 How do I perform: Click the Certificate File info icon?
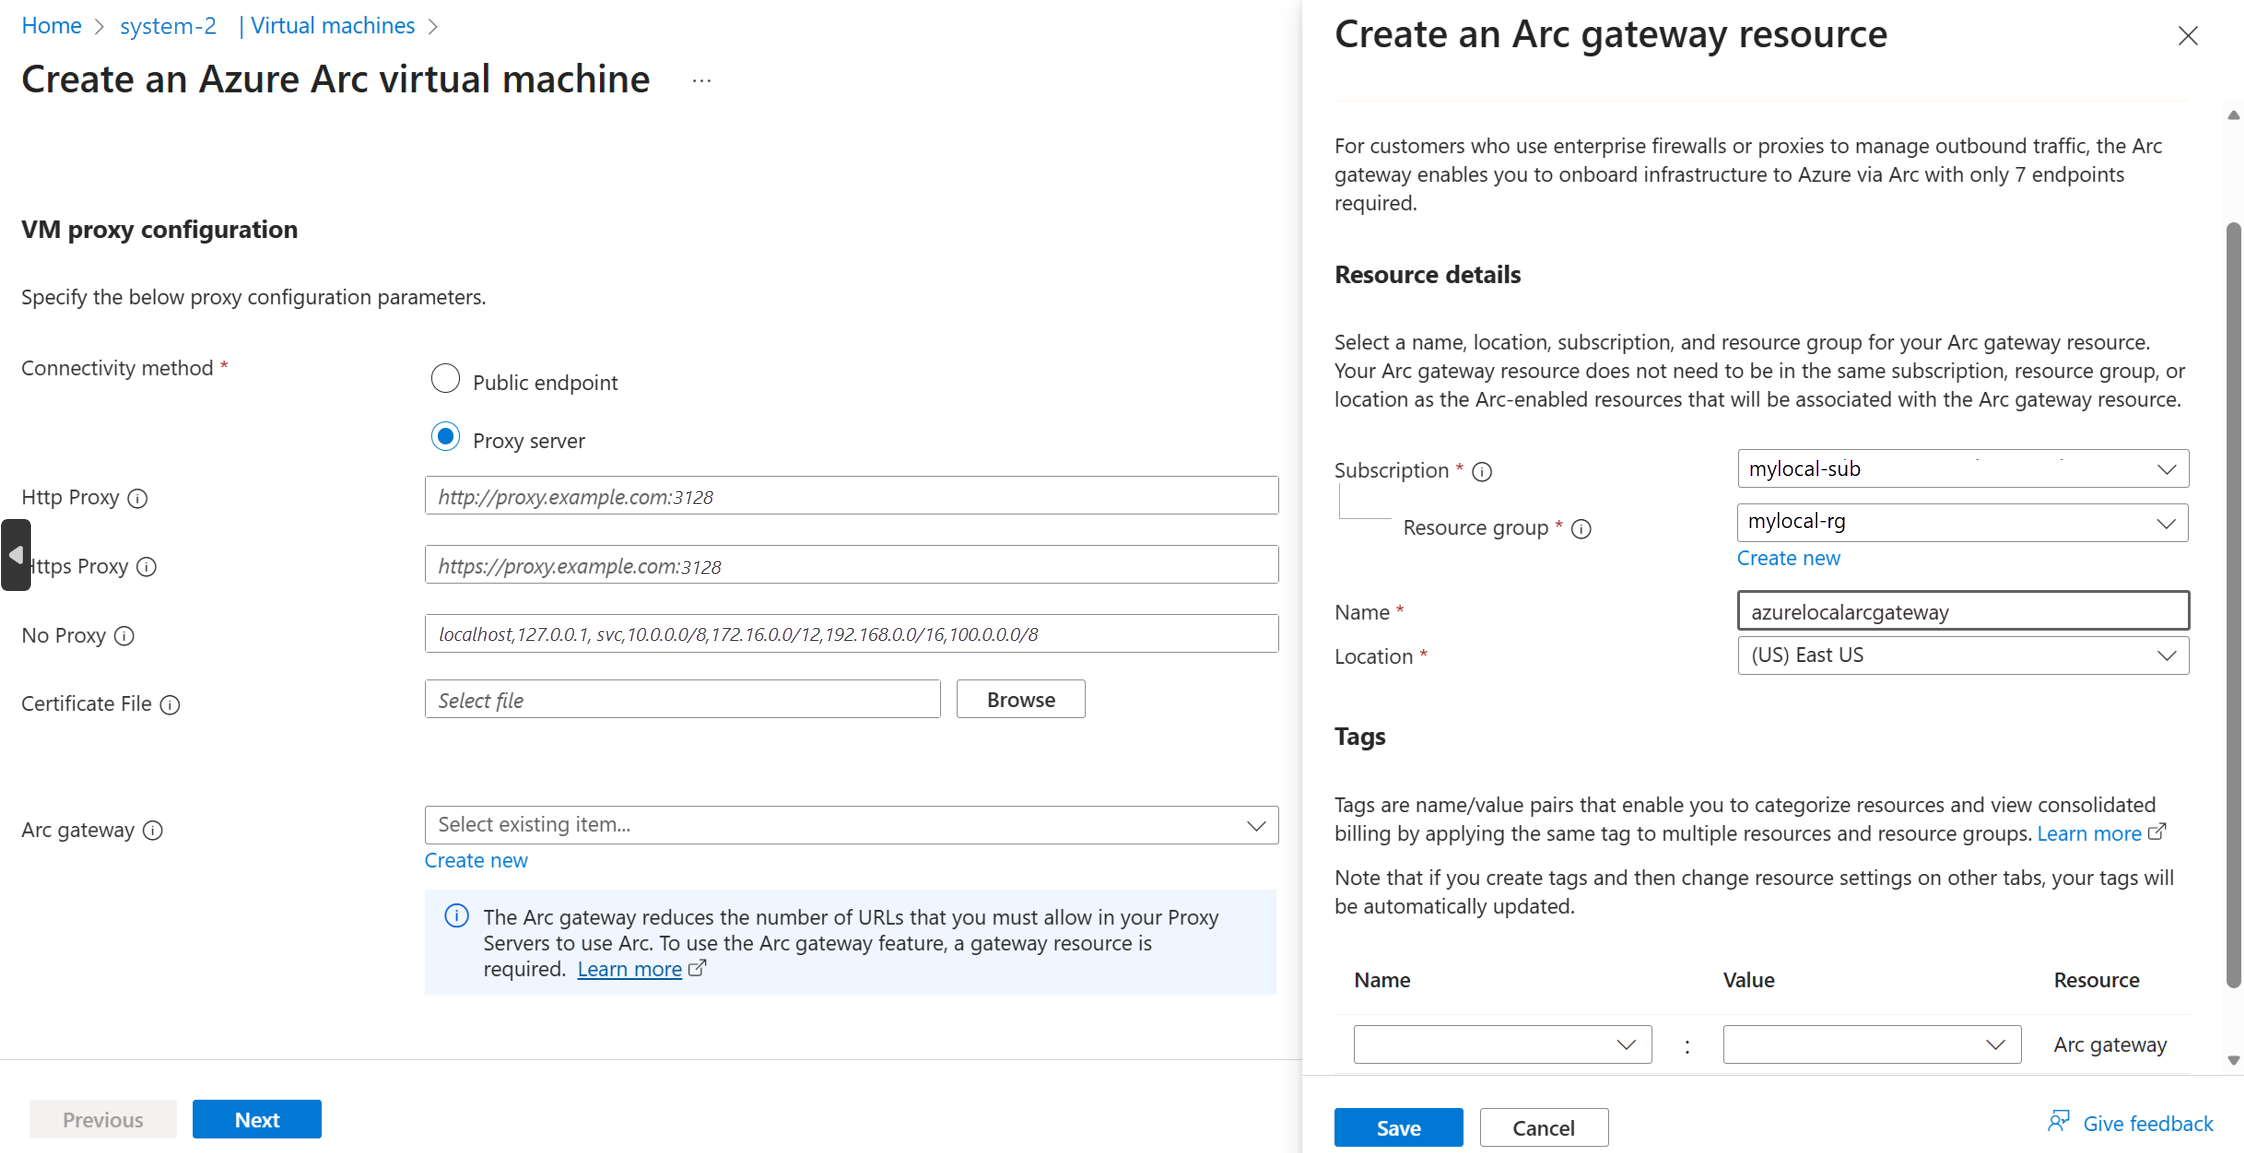tap(170, 705)
